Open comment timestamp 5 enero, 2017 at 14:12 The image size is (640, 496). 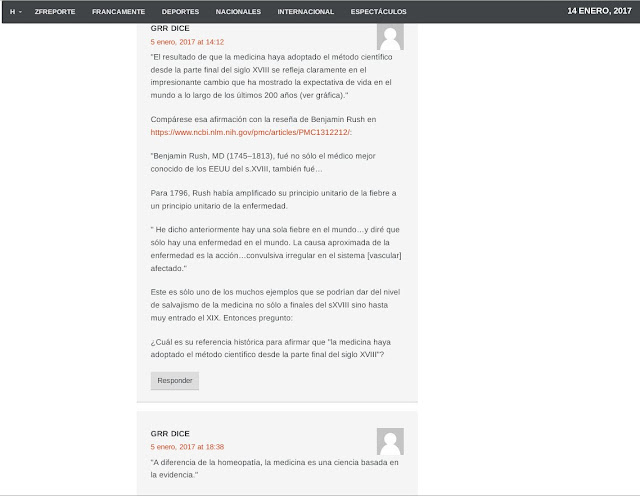point(187,42)
